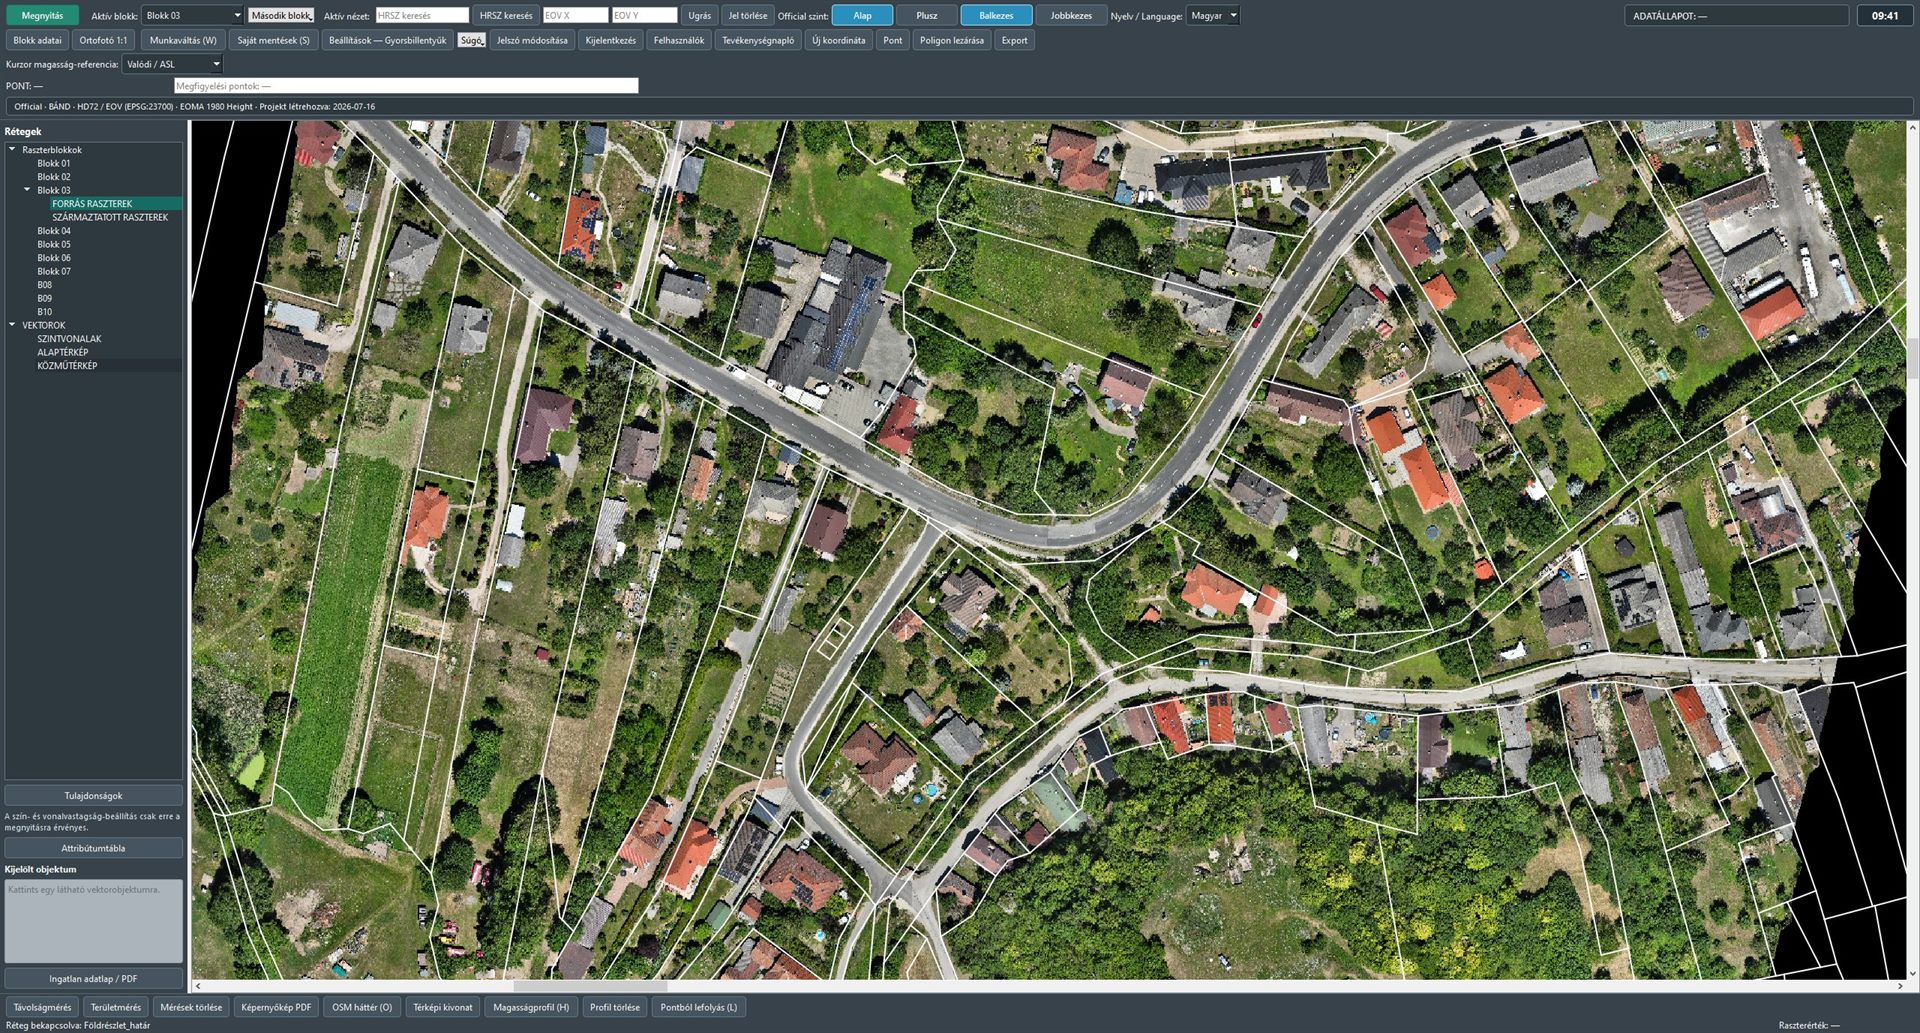Click the HRSZ keresés button
1920x1033 pixels.
coord(506,16)
